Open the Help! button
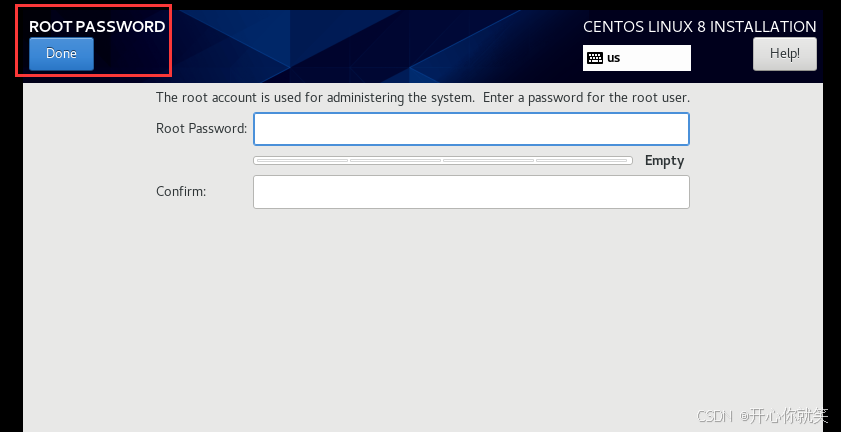 click(x=785, y=54)
